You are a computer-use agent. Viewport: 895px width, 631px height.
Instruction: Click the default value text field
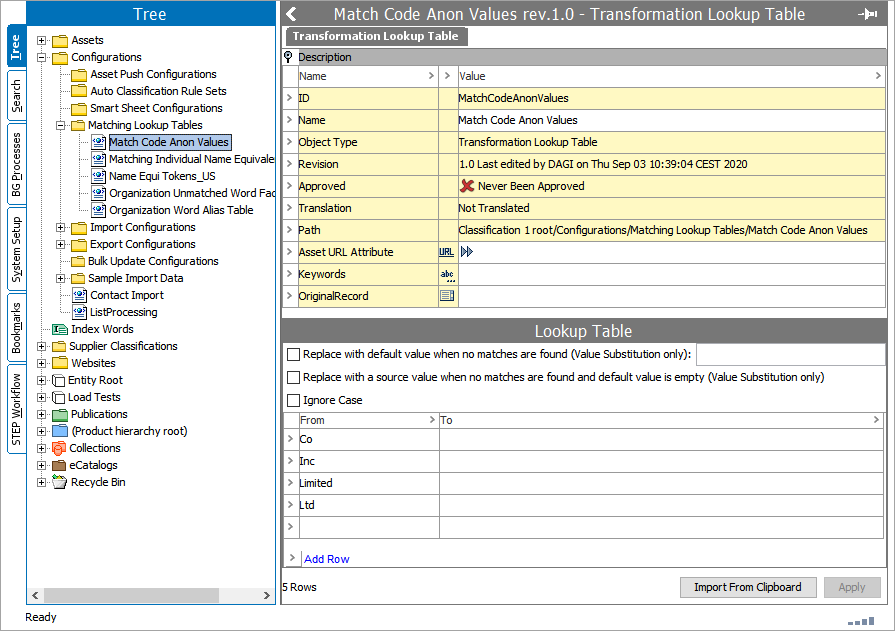[789, 354]
